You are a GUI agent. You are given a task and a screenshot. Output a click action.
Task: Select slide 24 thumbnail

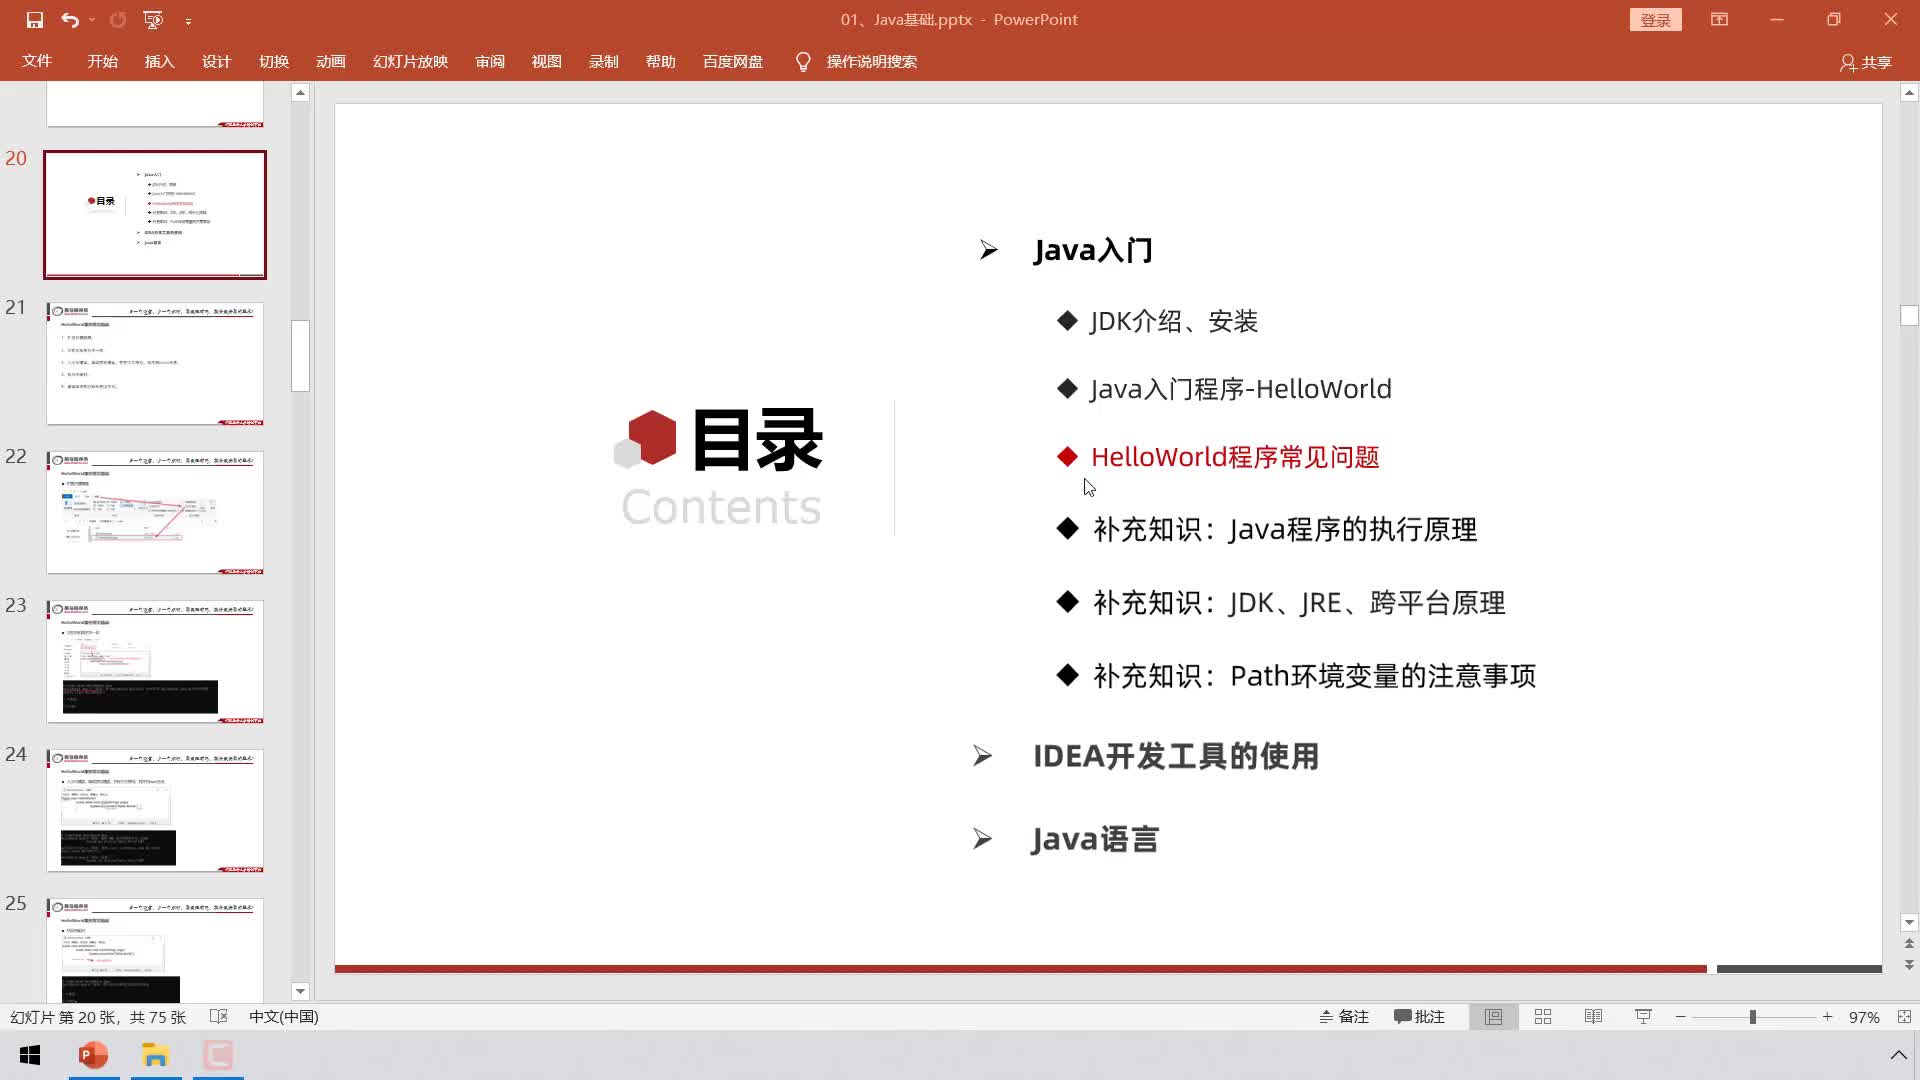click(155, 811)
